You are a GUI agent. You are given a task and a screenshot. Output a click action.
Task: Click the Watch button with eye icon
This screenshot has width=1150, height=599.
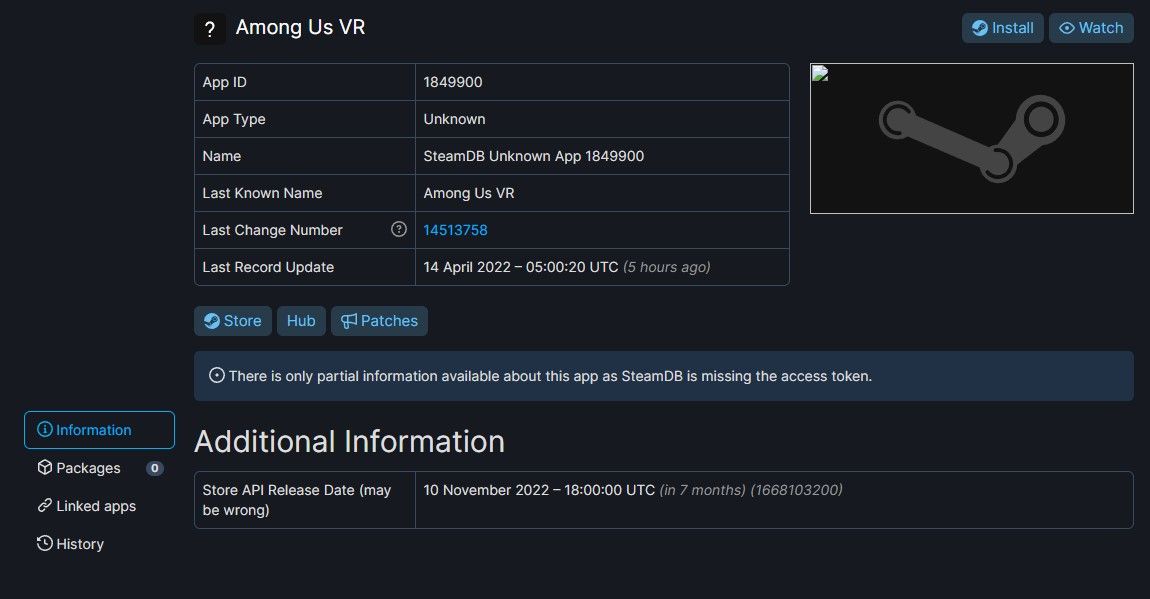(x=1091, y=28)
